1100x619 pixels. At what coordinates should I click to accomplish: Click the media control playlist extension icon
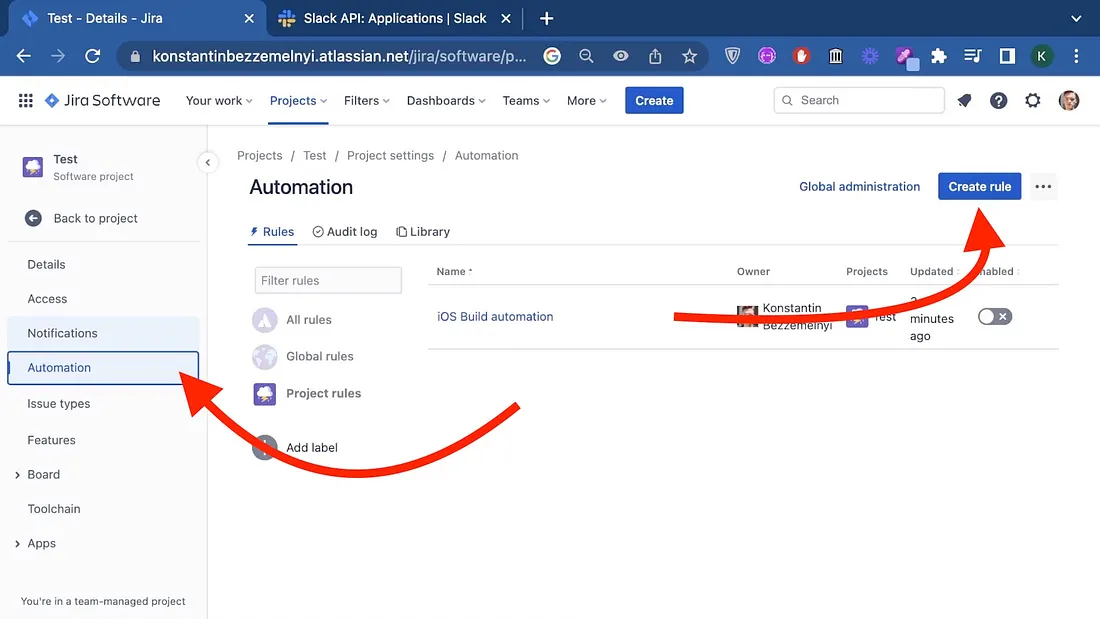[x=973, y=56]
